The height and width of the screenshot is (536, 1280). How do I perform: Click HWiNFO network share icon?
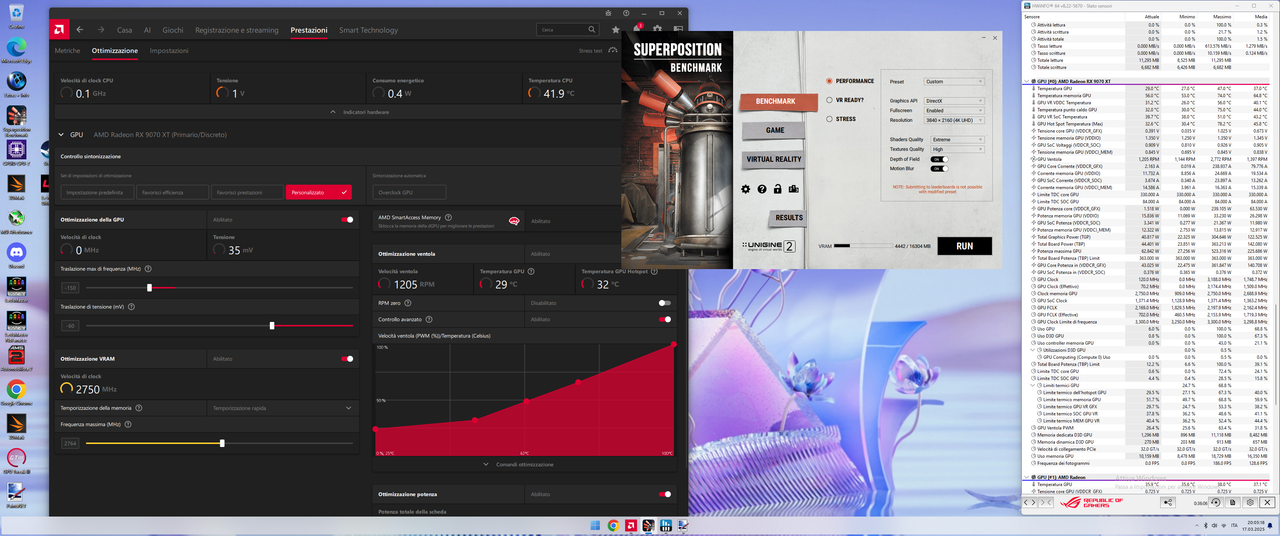tap(1168, 502)
